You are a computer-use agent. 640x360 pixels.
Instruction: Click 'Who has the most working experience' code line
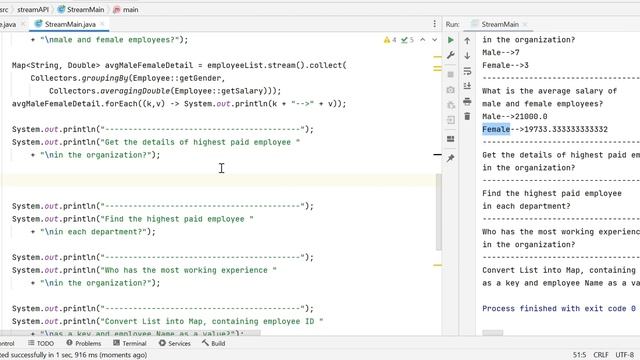(144, 270)
